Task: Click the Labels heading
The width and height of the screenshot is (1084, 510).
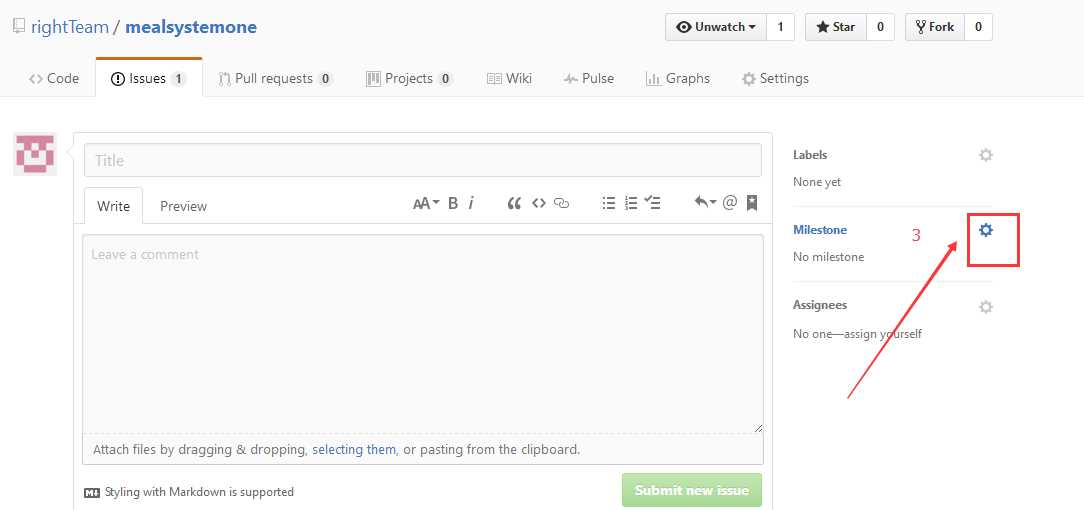Action: pos(810,155)
